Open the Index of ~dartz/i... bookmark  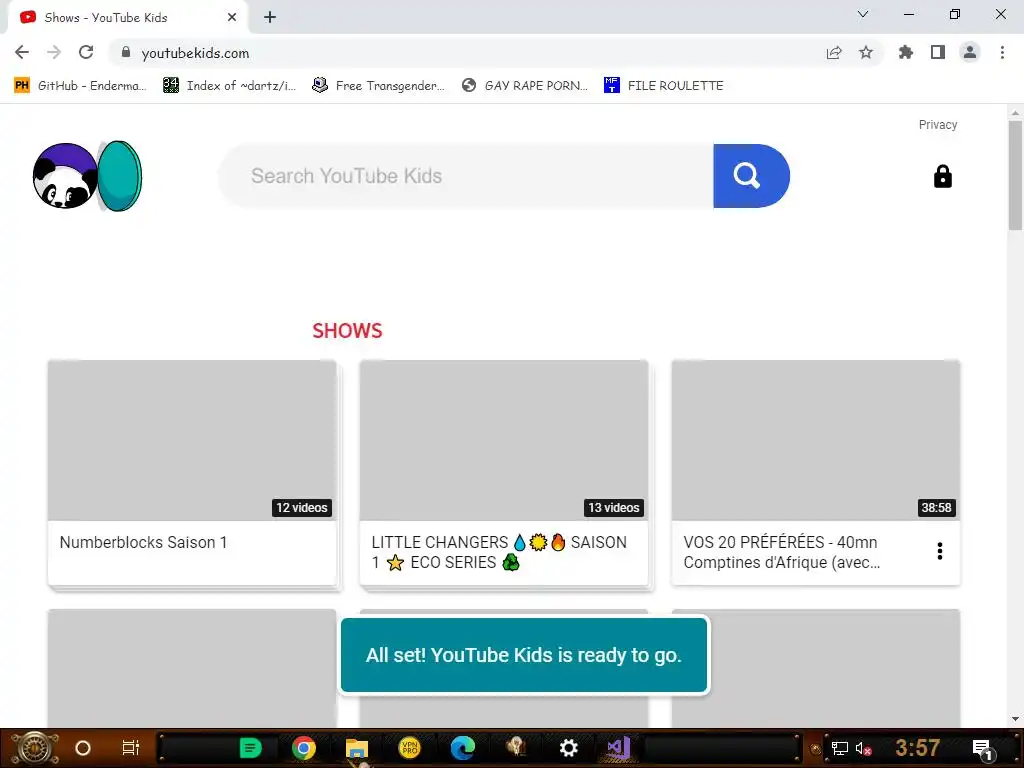229,86
